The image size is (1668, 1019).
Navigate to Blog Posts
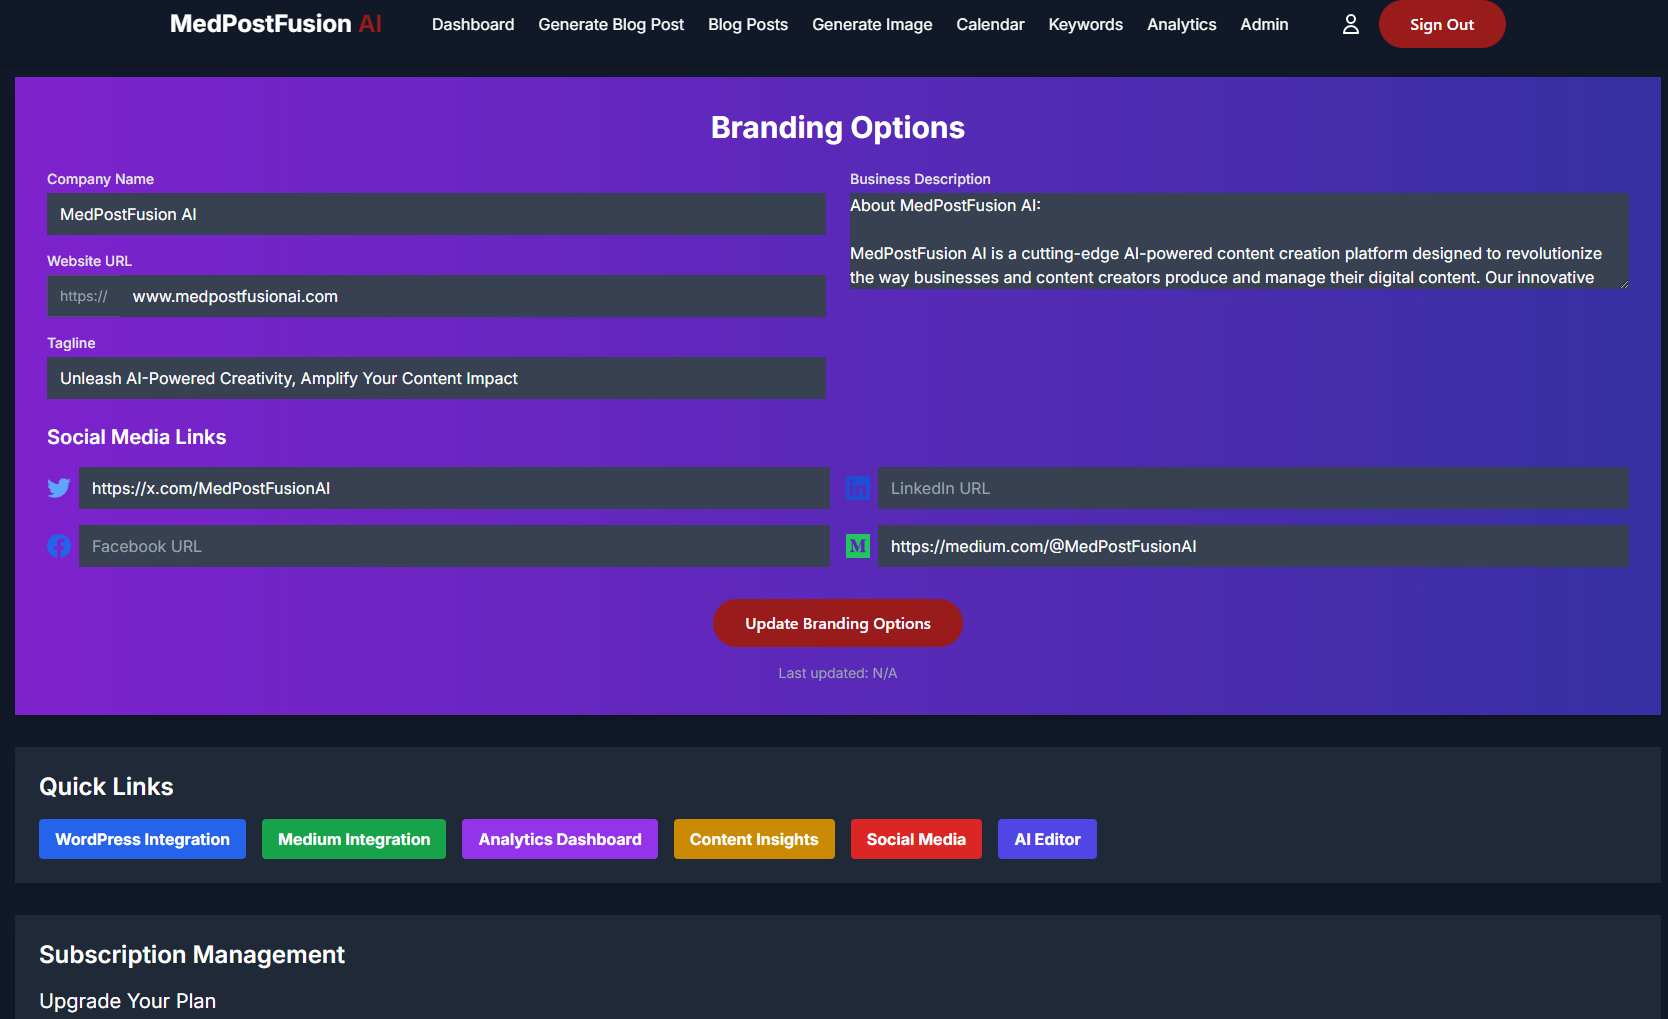(x=748, y=24)
